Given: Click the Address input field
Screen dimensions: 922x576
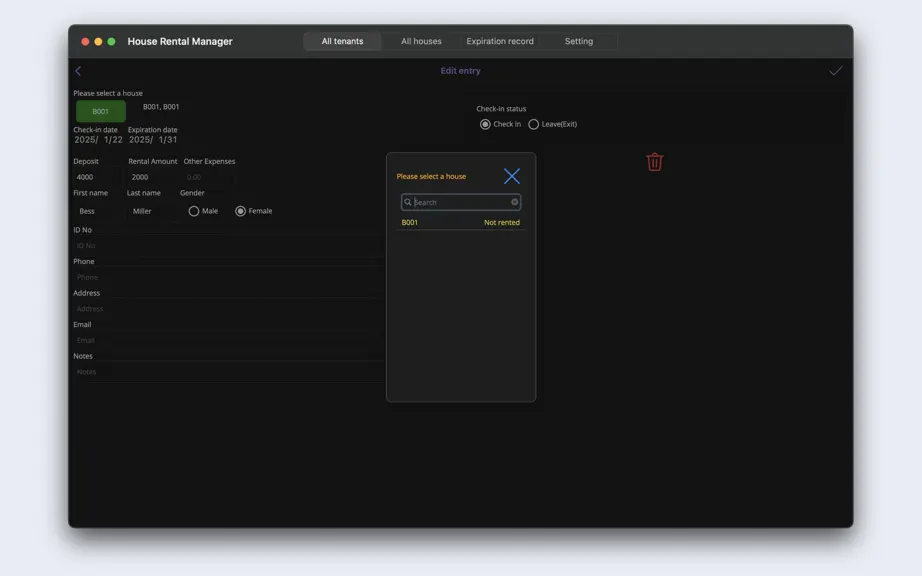Looking at the screenshot, I should pyautogui.click(x=229, y=309).
